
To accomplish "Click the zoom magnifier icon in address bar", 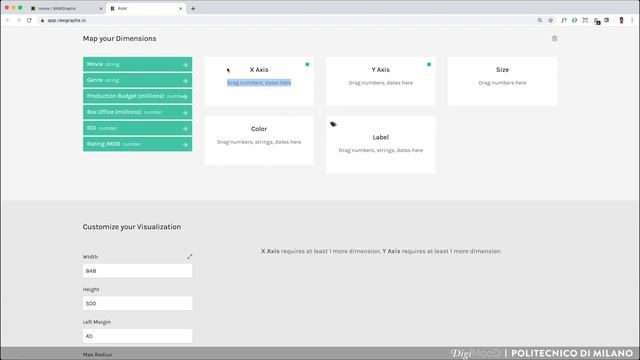I will (540, 20).
